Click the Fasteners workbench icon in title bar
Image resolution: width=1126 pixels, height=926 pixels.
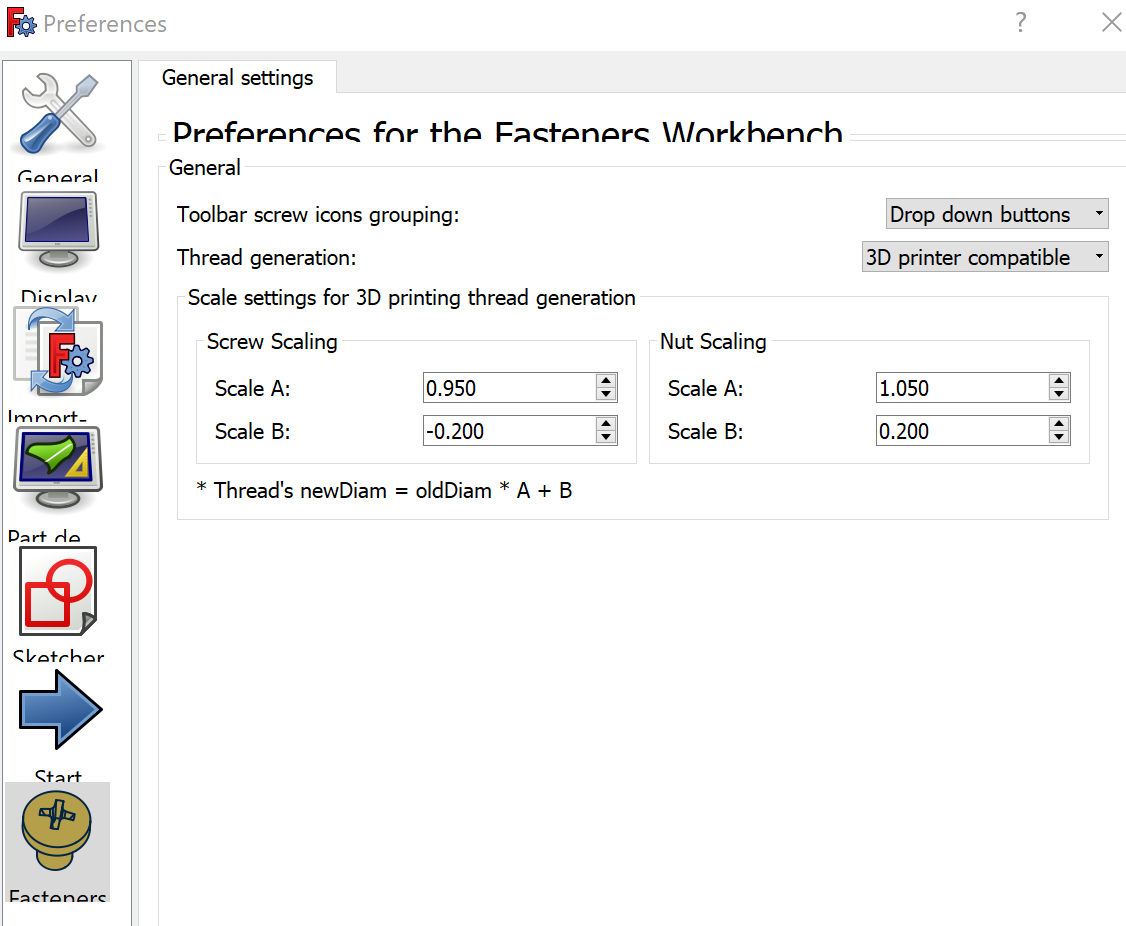pyautogui.click(x=22, y=22)
